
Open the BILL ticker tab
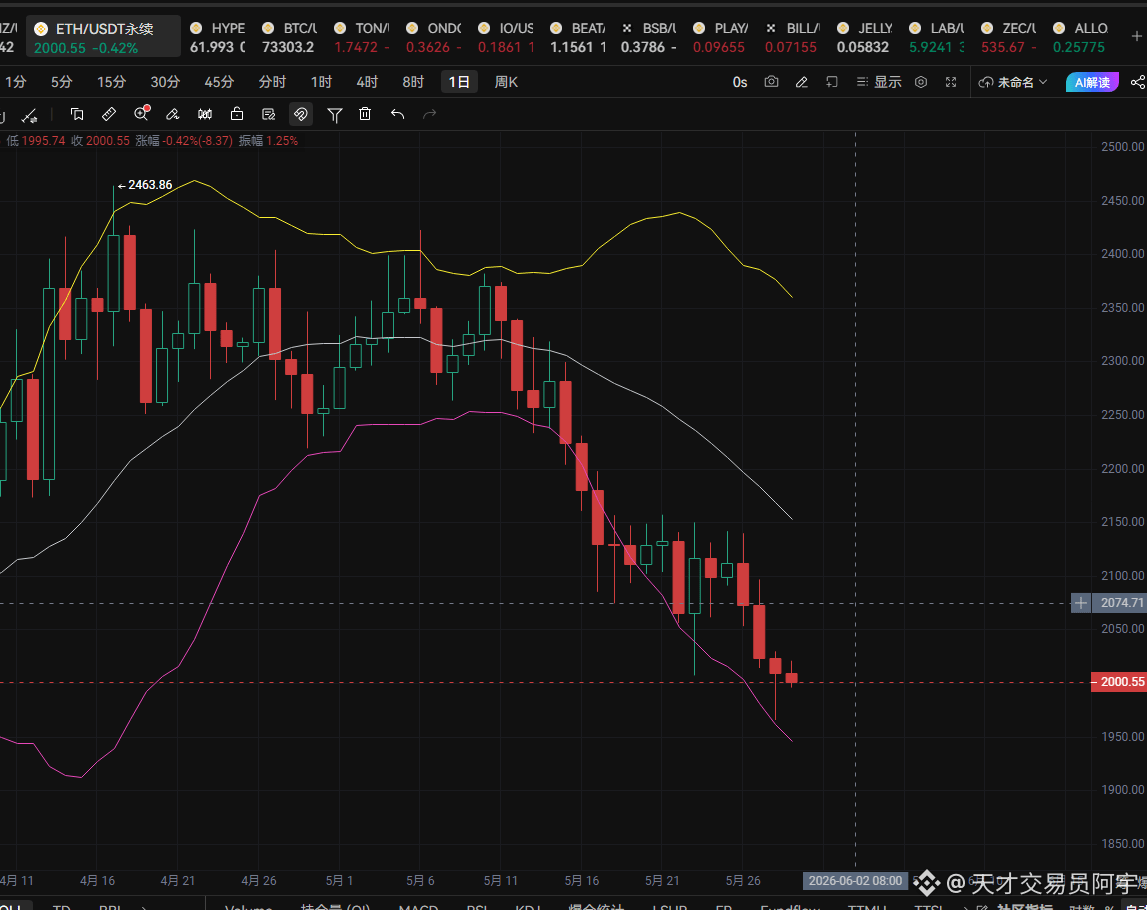(x=792, y=37)
